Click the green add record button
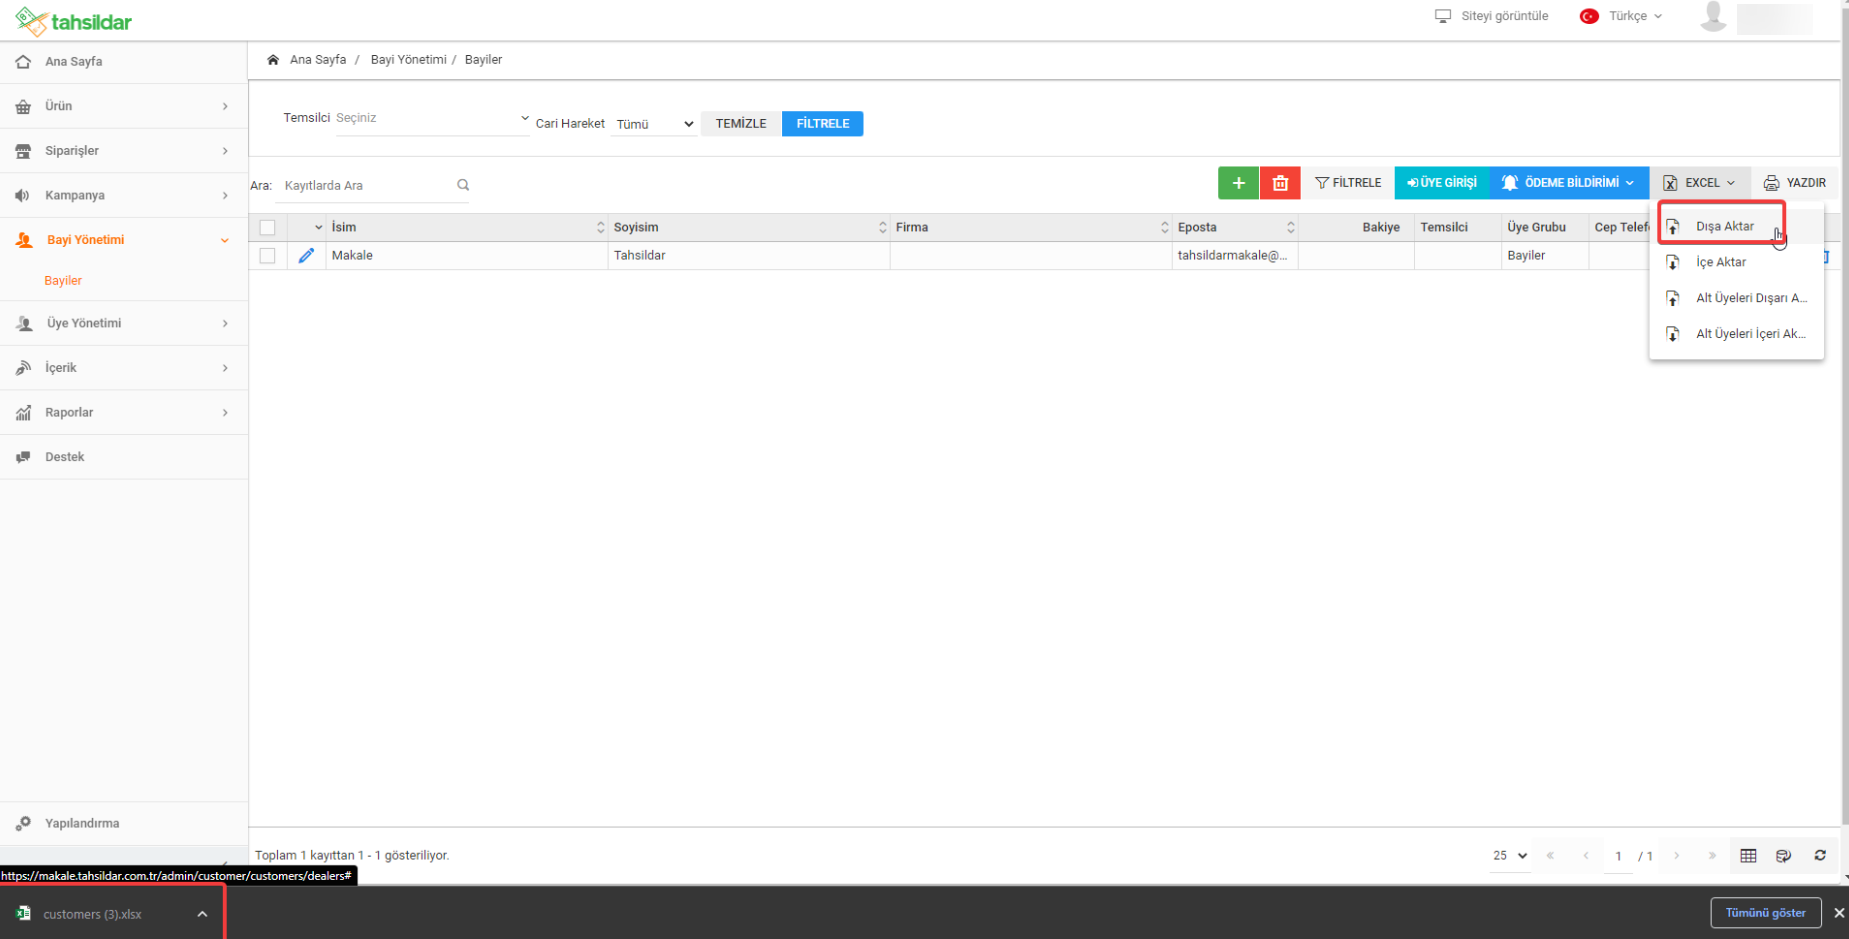Screen dimensions: 1849x939 [x=1238, y=183]
